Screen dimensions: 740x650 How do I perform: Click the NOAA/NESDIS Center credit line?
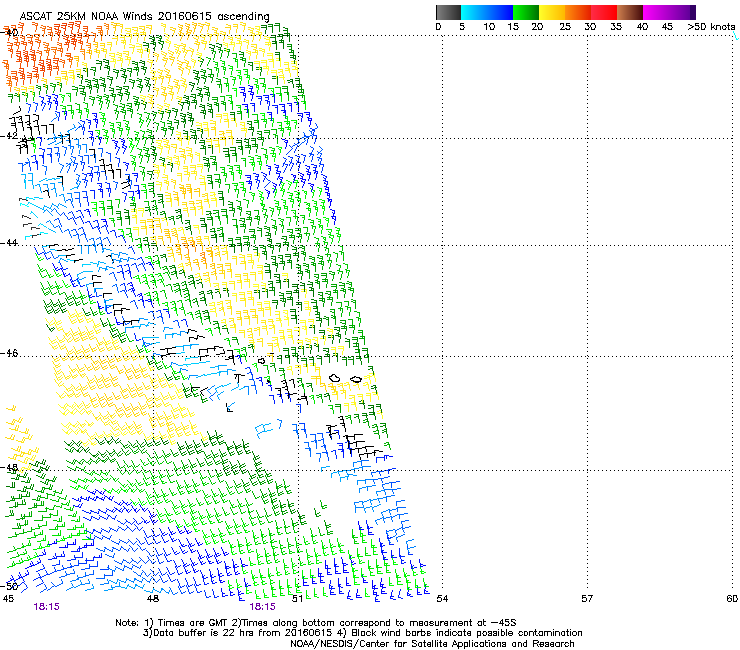432,644
